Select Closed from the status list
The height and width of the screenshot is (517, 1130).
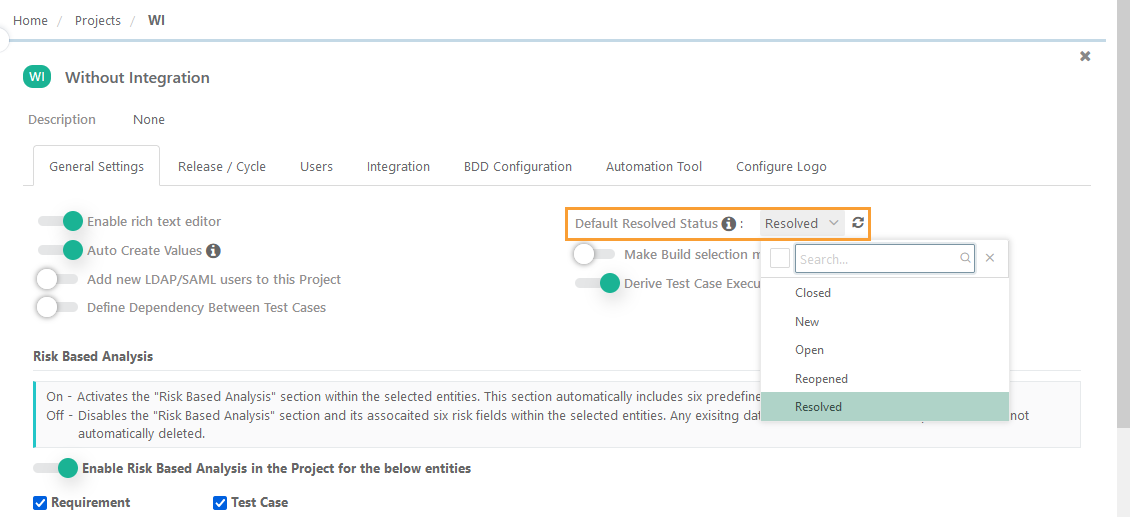point(813,293)
